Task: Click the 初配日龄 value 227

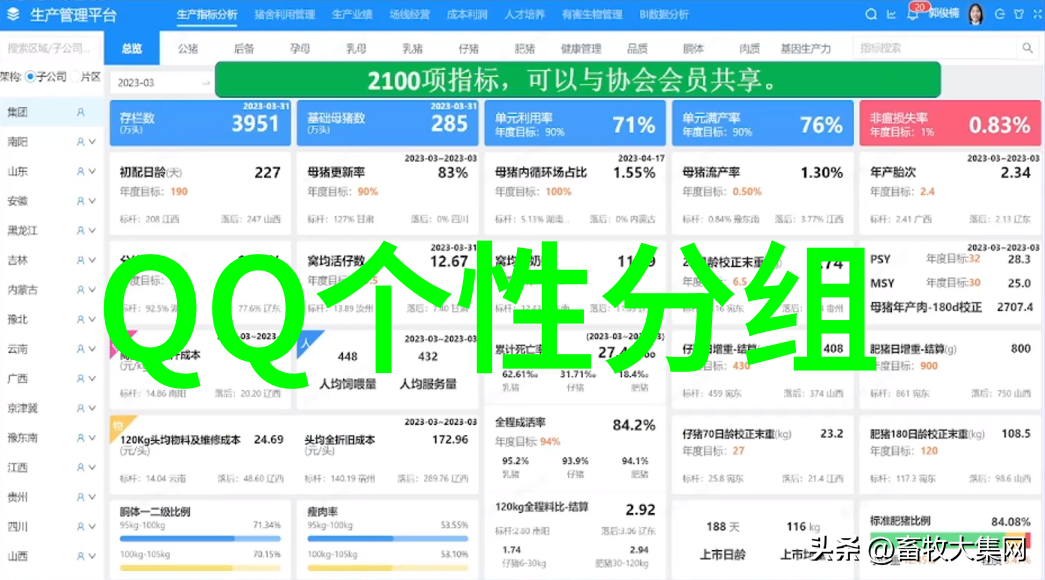Action: coord(267,173)
